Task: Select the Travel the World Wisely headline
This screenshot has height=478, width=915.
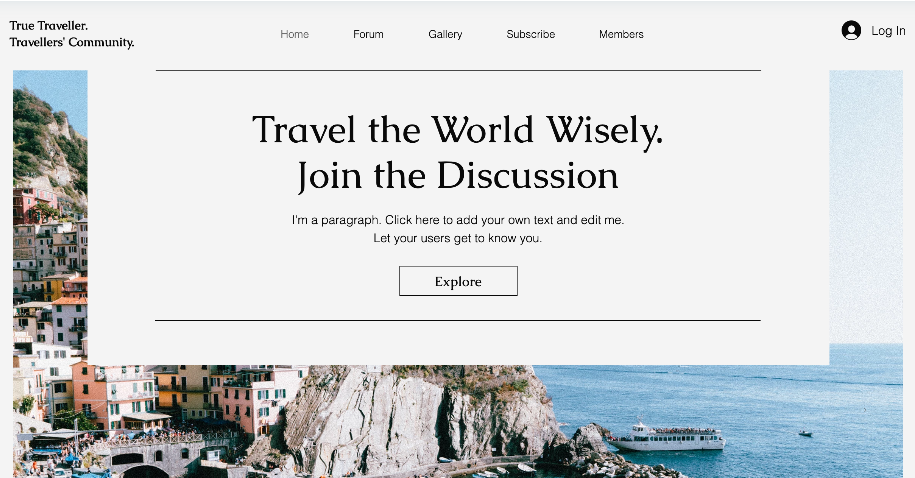Action: coord(458,130)
